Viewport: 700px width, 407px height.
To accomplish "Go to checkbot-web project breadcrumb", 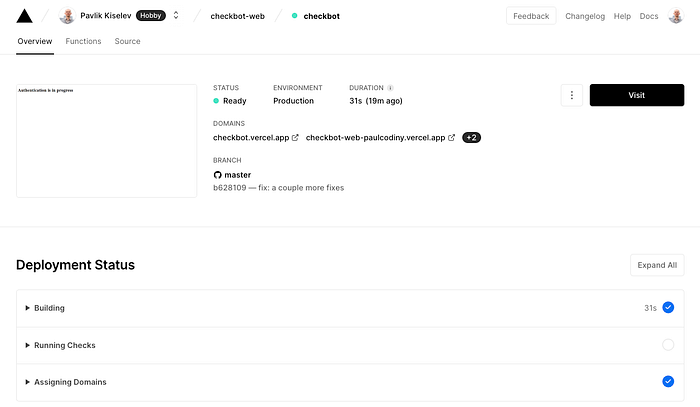I will point(238,16).
